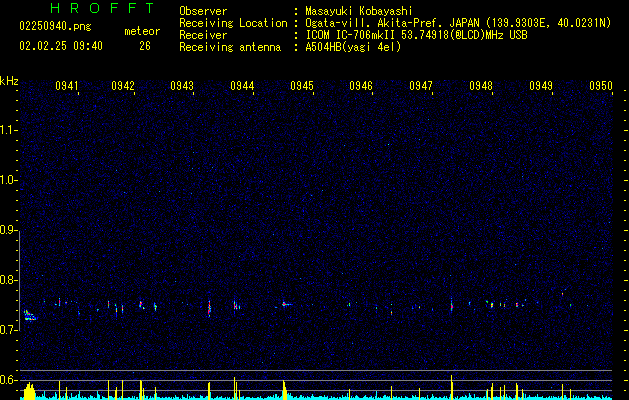The width and height of the screenshot is (629, 400).
Task: Click the Receiver label
Action: coord(203,35)
